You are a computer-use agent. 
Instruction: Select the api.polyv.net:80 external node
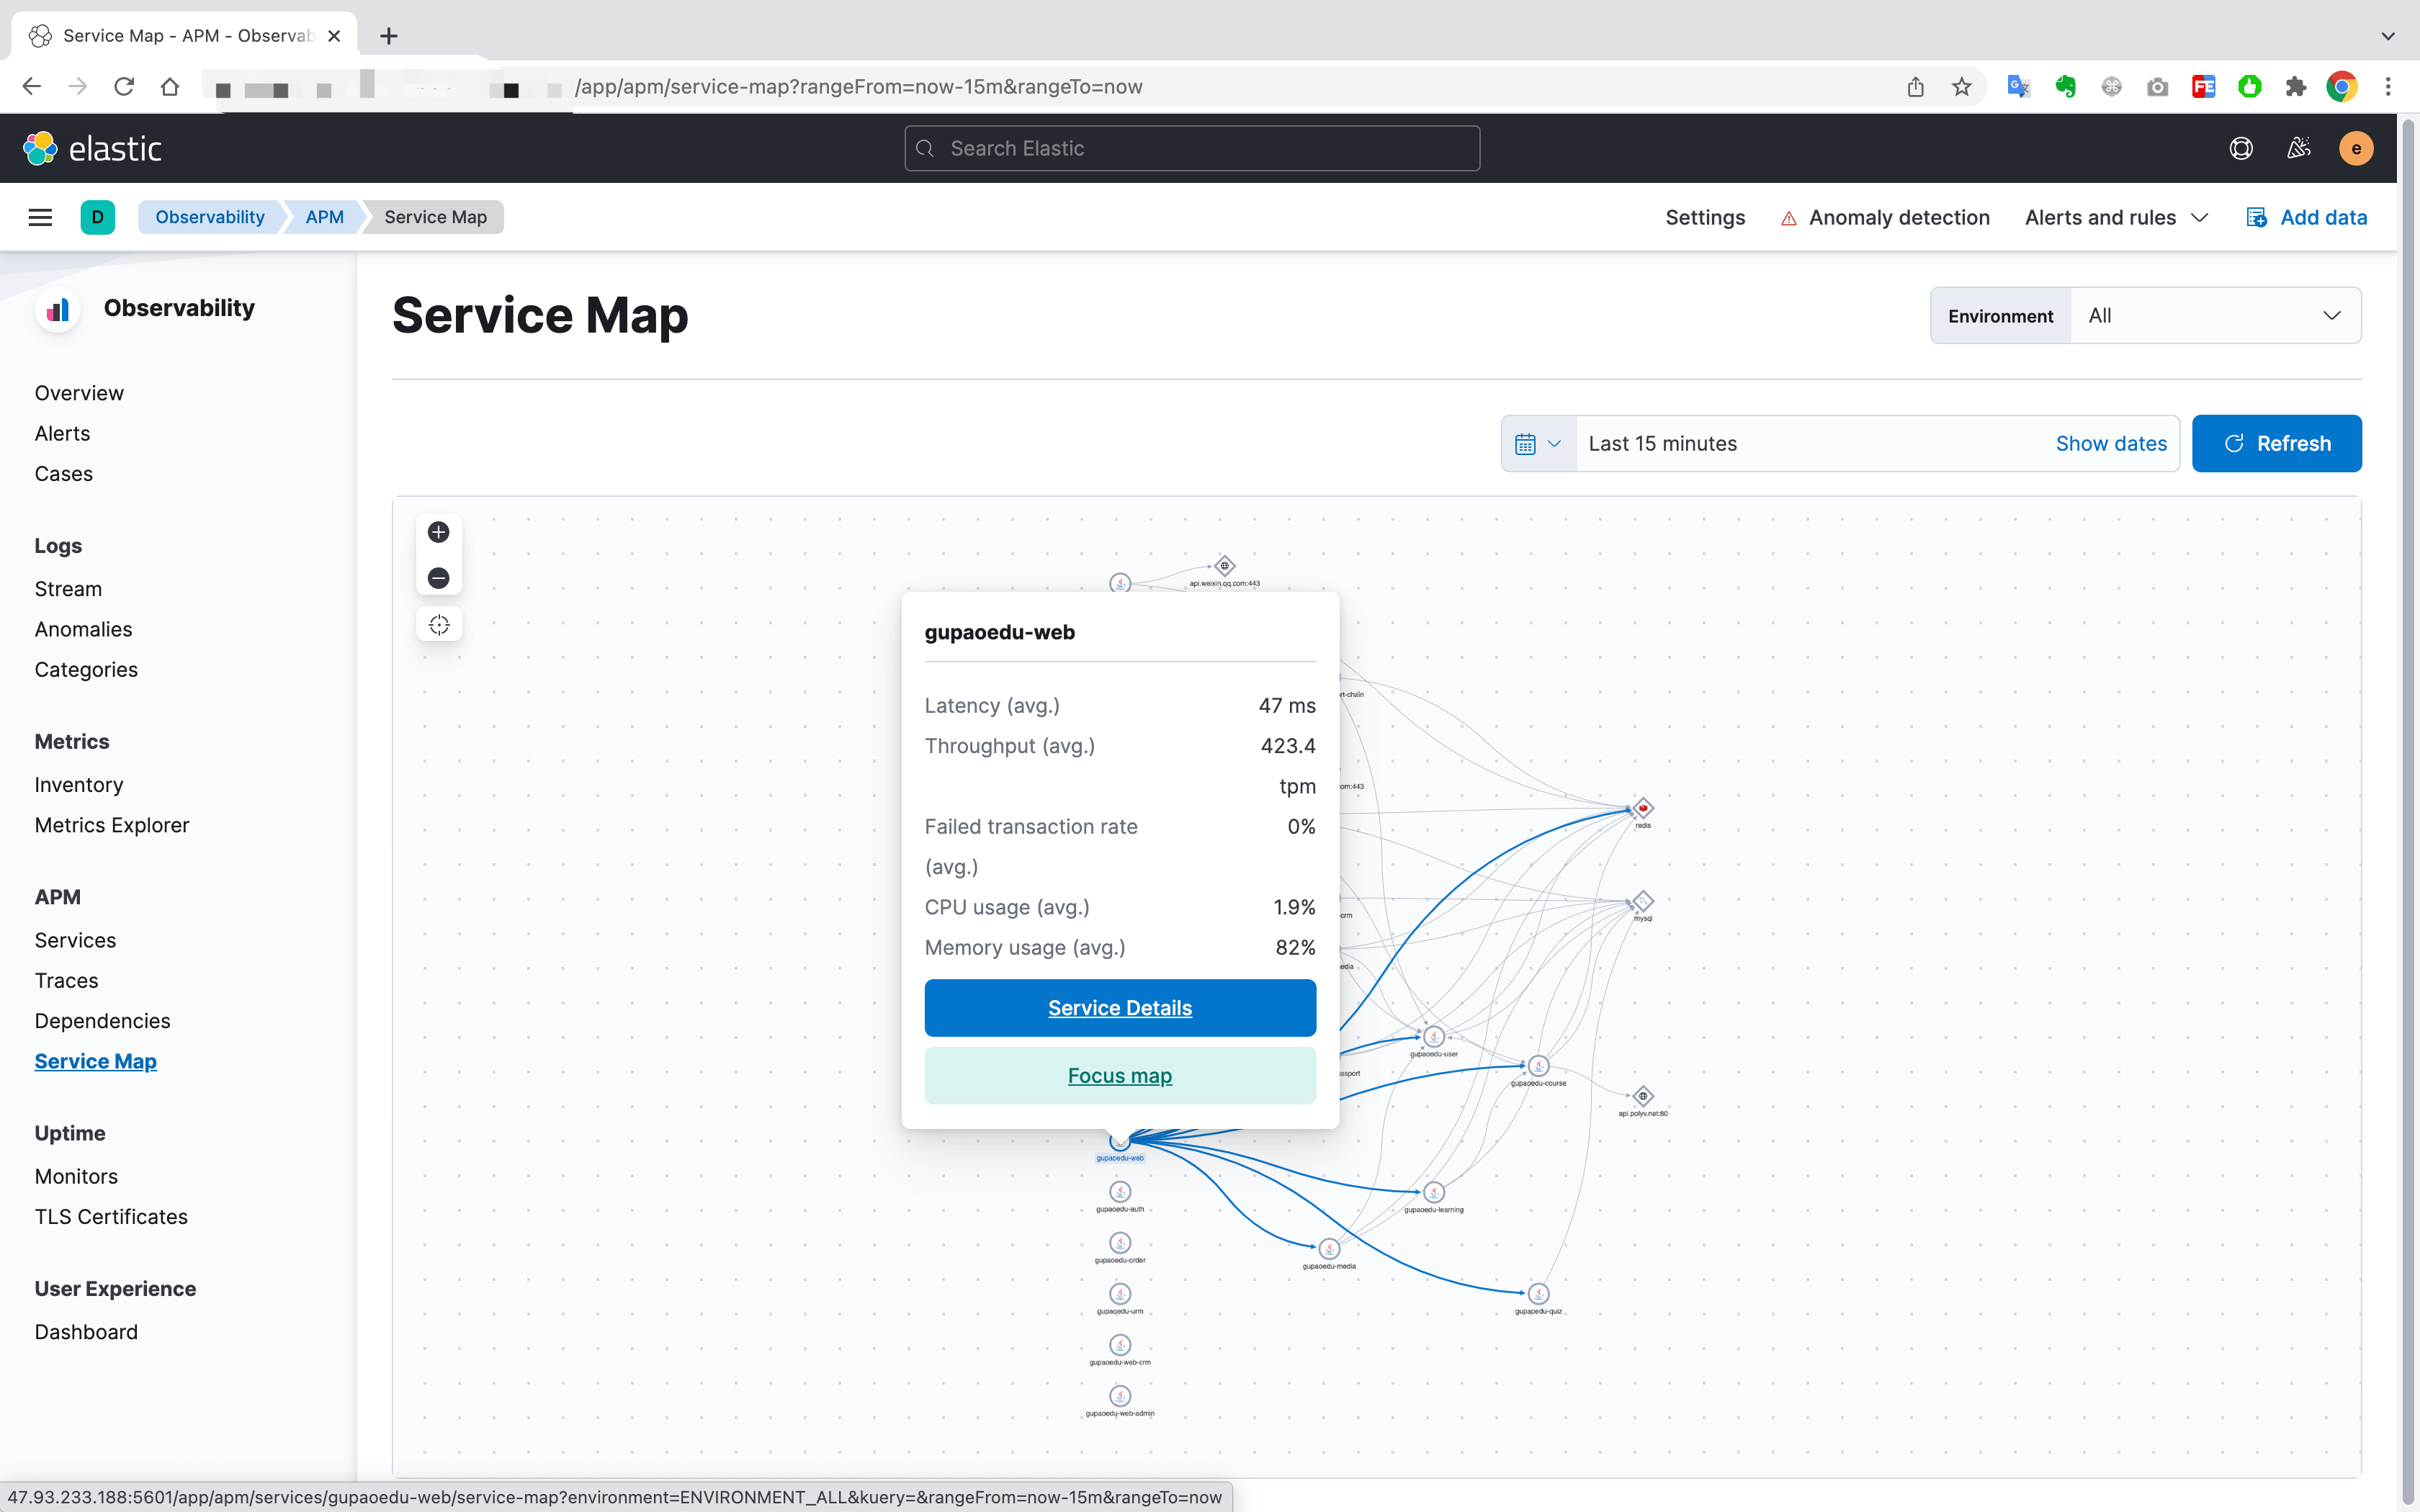point(1643,1096)
